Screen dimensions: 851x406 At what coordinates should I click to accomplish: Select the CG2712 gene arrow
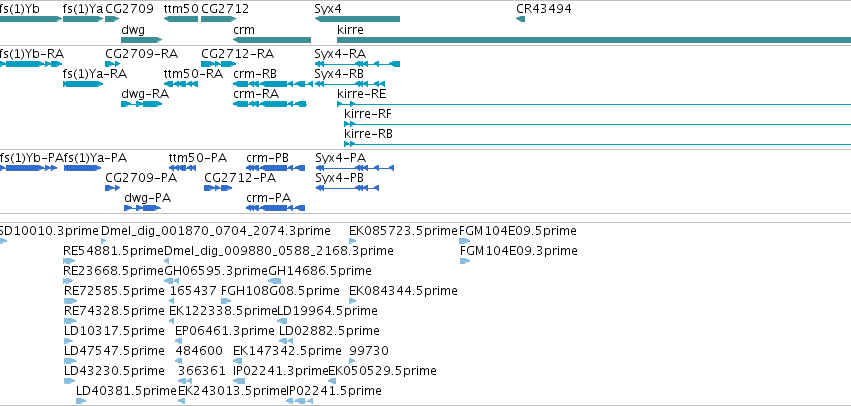pos(219,19)
